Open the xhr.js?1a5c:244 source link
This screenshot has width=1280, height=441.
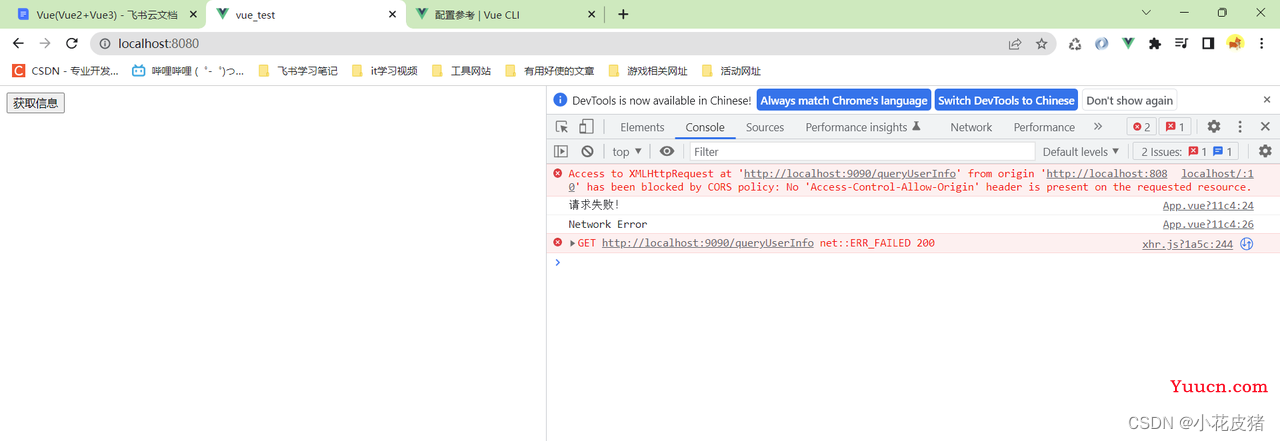point(1187,244)
